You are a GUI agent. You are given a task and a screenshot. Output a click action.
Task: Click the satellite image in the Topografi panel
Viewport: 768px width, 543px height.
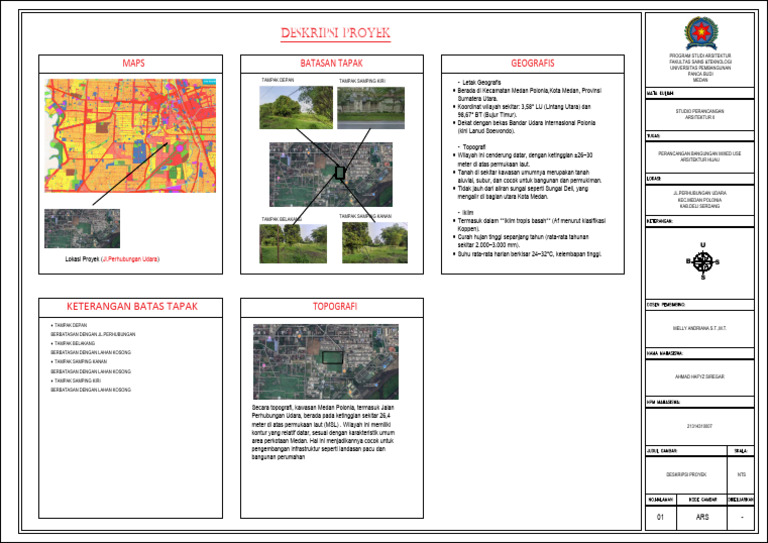pos(326,362)
